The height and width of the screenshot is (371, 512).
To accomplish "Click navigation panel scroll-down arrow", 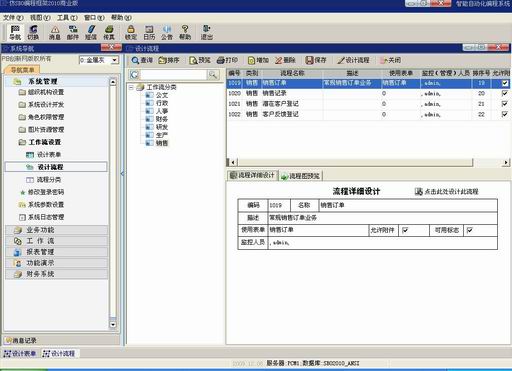I will (113, 324).
